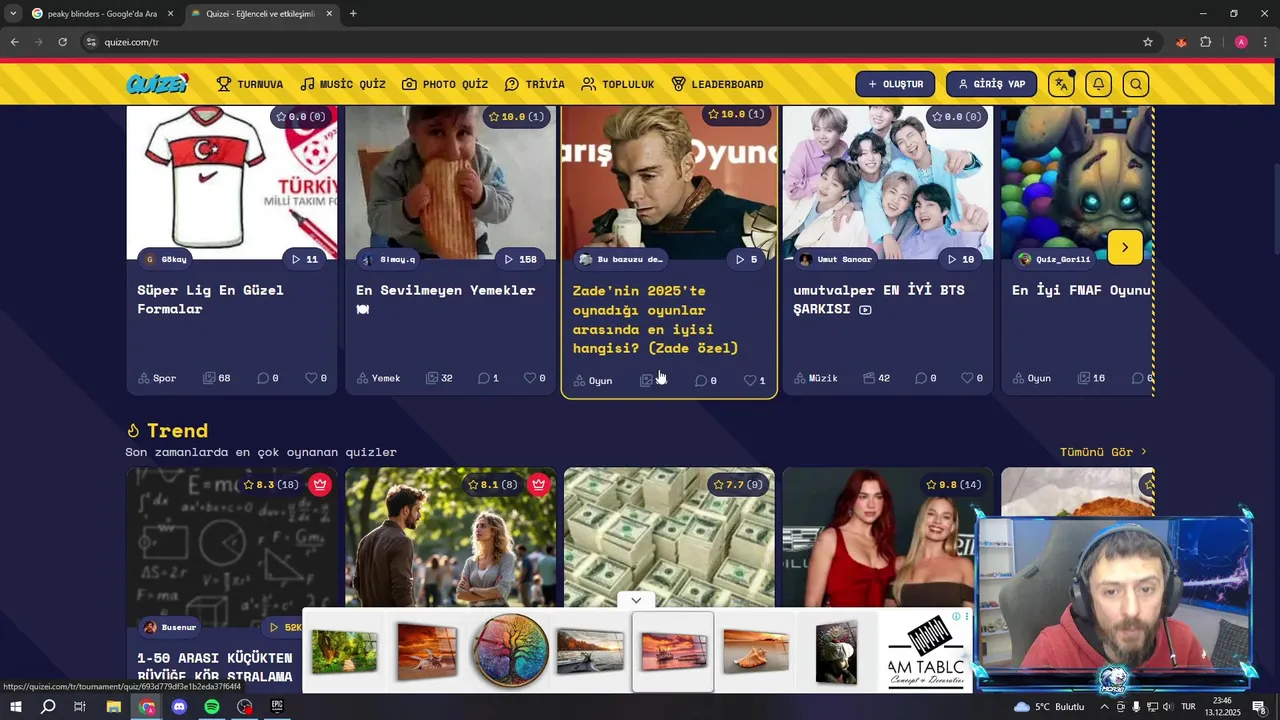The image size is (1280, 720).
Task: Click the Simay.q author label
Action: [388, 259]
